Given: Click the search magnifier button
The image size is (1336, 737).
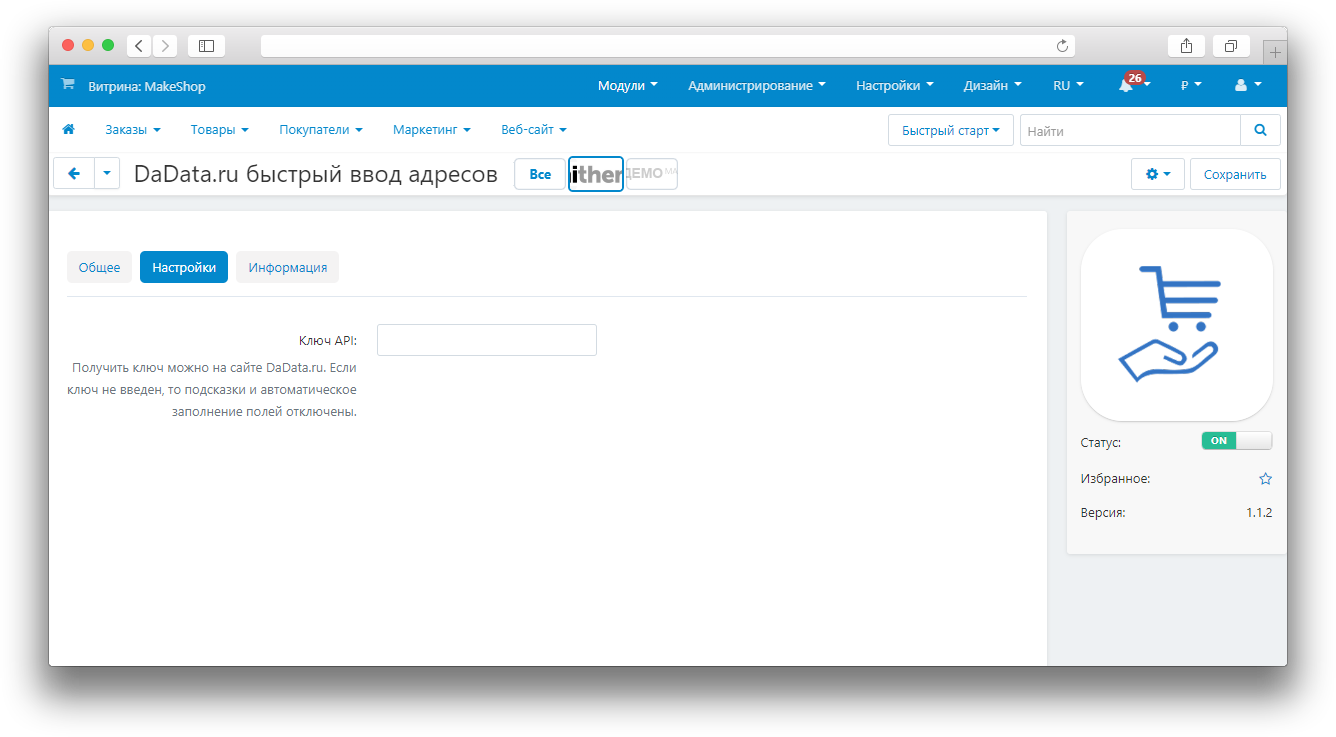Looking at the screenshot, I should pos(1260,130).
